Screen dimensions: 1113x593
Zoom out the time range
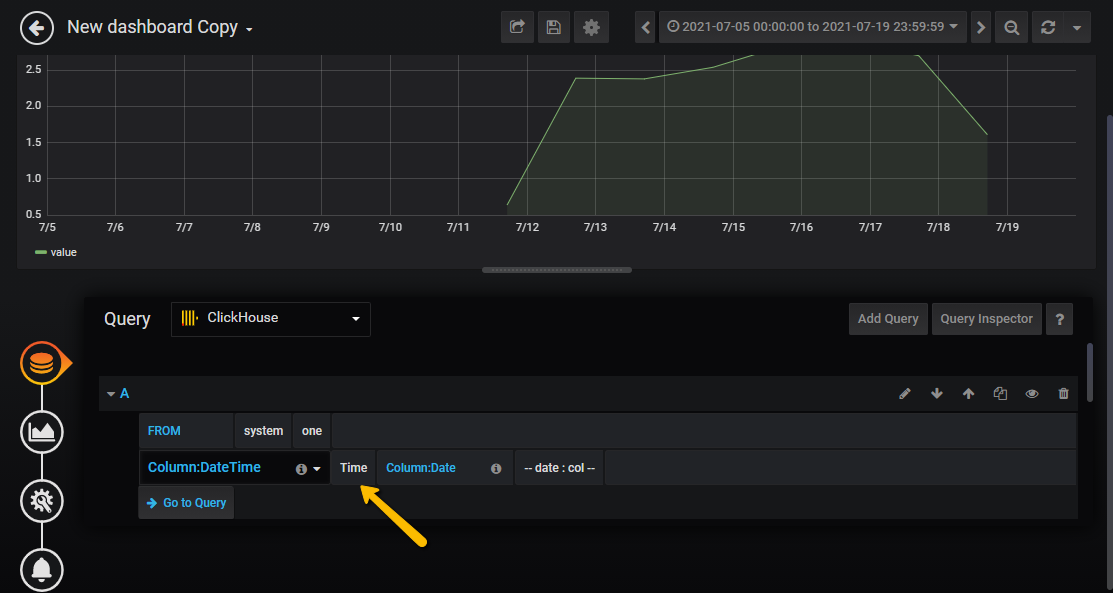click(1011, 28)
